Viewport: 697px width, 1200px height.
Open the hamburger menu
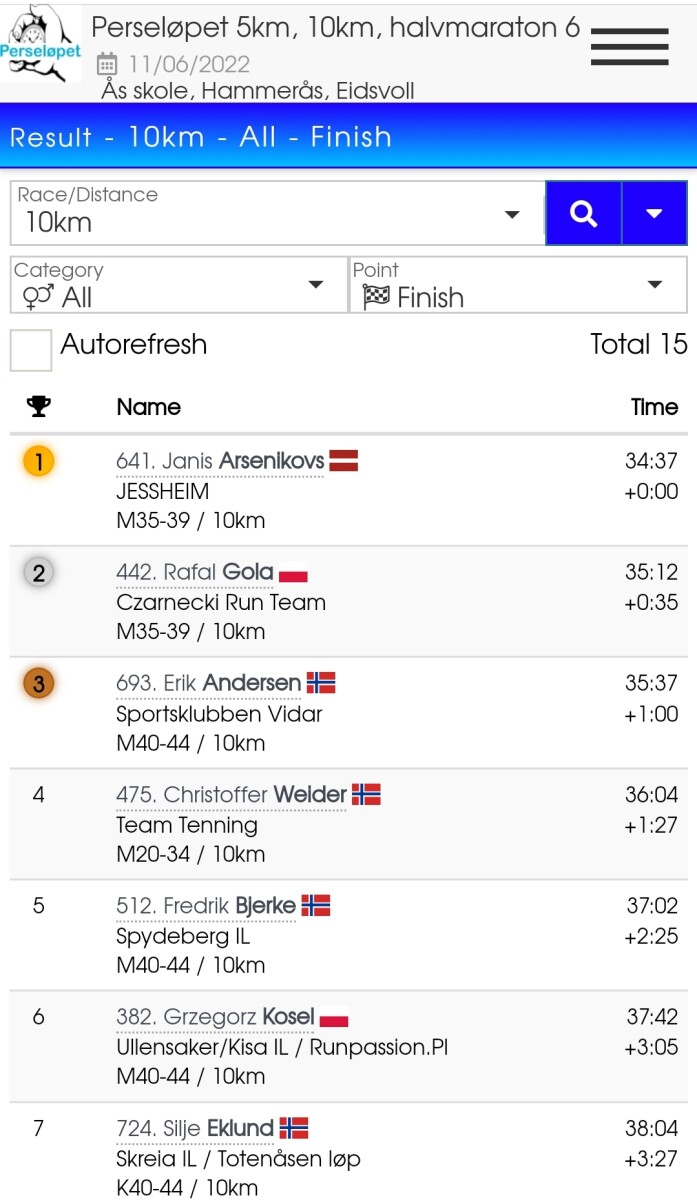tap(629, 46)
